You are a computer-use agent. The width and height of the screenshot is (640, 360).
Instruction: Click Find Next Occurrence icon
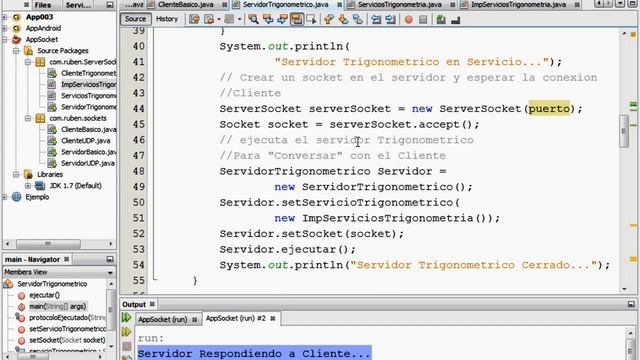pos(282,19)
